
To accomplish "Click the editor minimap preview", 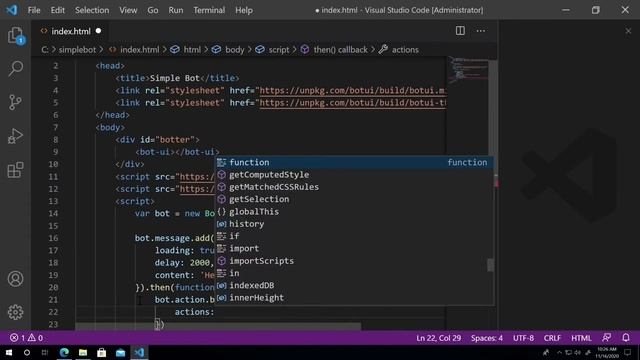I will [x=469, y=69].
